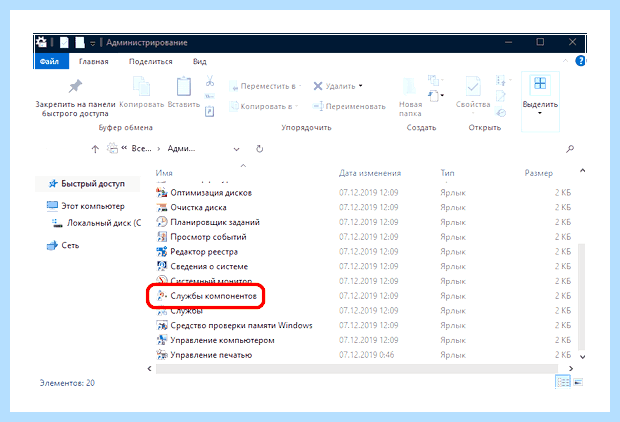Viewport: 620px width, 422px height.
Task: Select the Редактор реестра file name
Action: [204, 252]
